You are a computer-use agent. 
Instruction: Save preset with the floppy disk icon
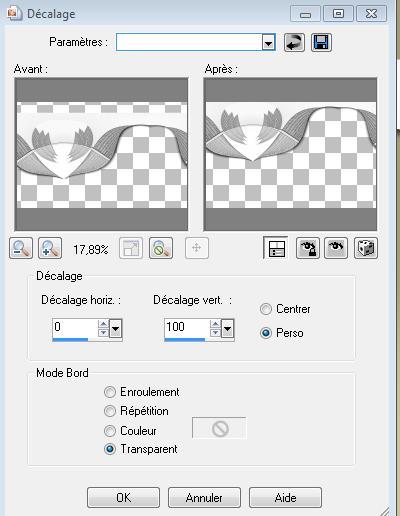pos(321,43)
